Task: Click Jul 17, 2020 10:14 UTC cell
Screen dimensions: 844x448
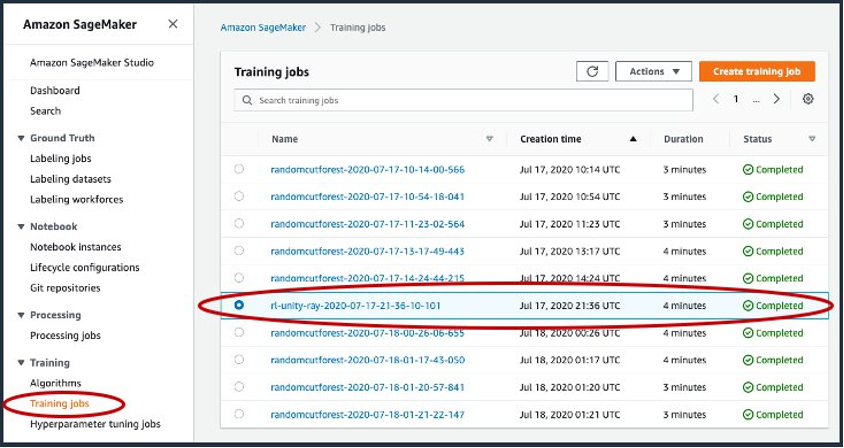Action: (x=570, y=170)
